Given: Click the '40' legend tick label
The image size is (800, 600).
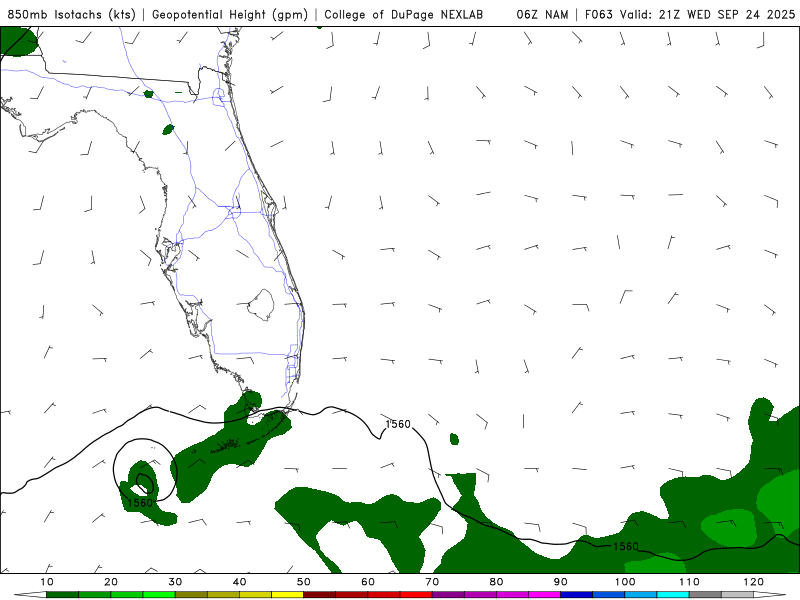Looking at the screenshot, I should pyautogui.click(x=239, y=582).
